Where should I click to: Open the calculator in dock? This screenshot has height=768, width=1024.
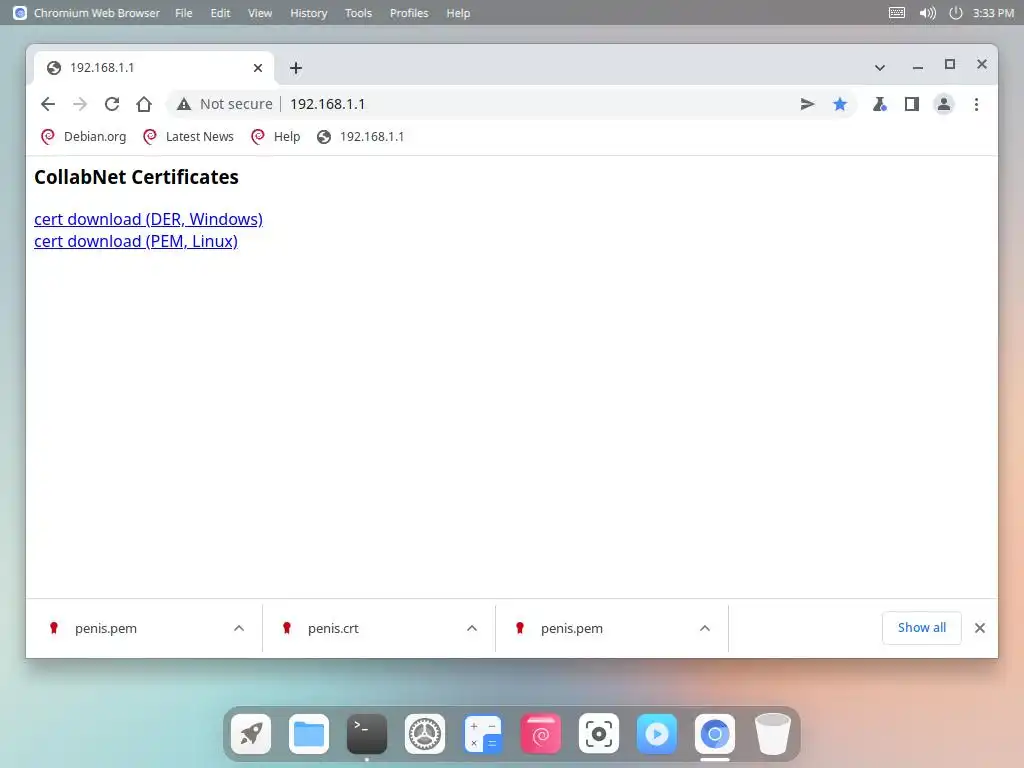point(483,734)
